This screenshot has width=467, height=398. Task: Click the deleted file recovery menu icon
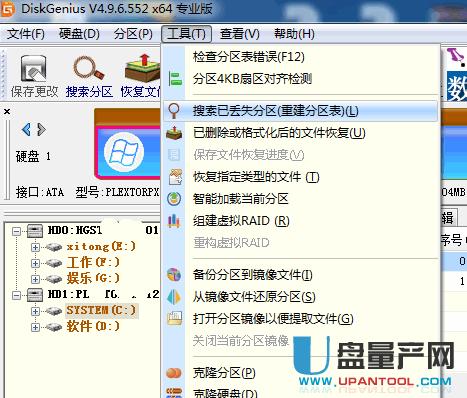(x=174, y=133)
